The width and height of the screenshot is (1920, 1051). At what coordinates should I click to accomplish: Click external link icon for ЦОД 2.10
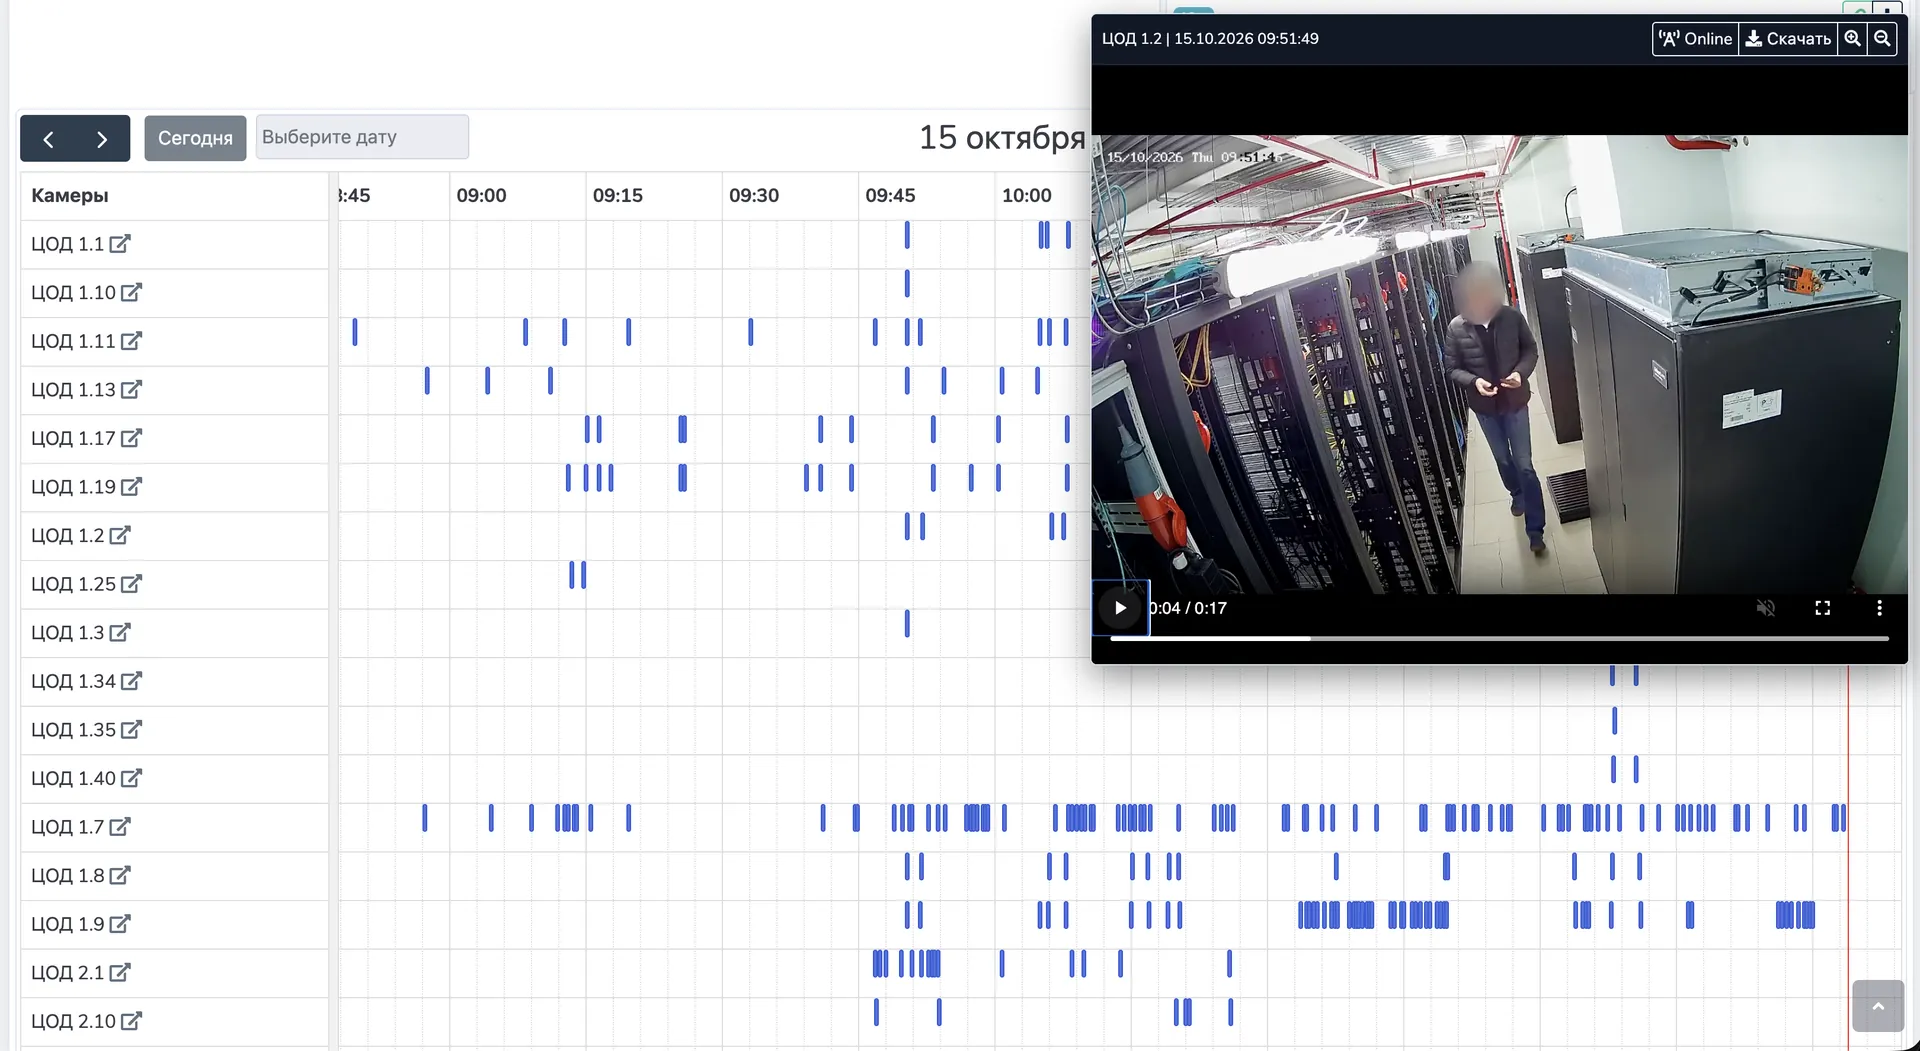131,1021
